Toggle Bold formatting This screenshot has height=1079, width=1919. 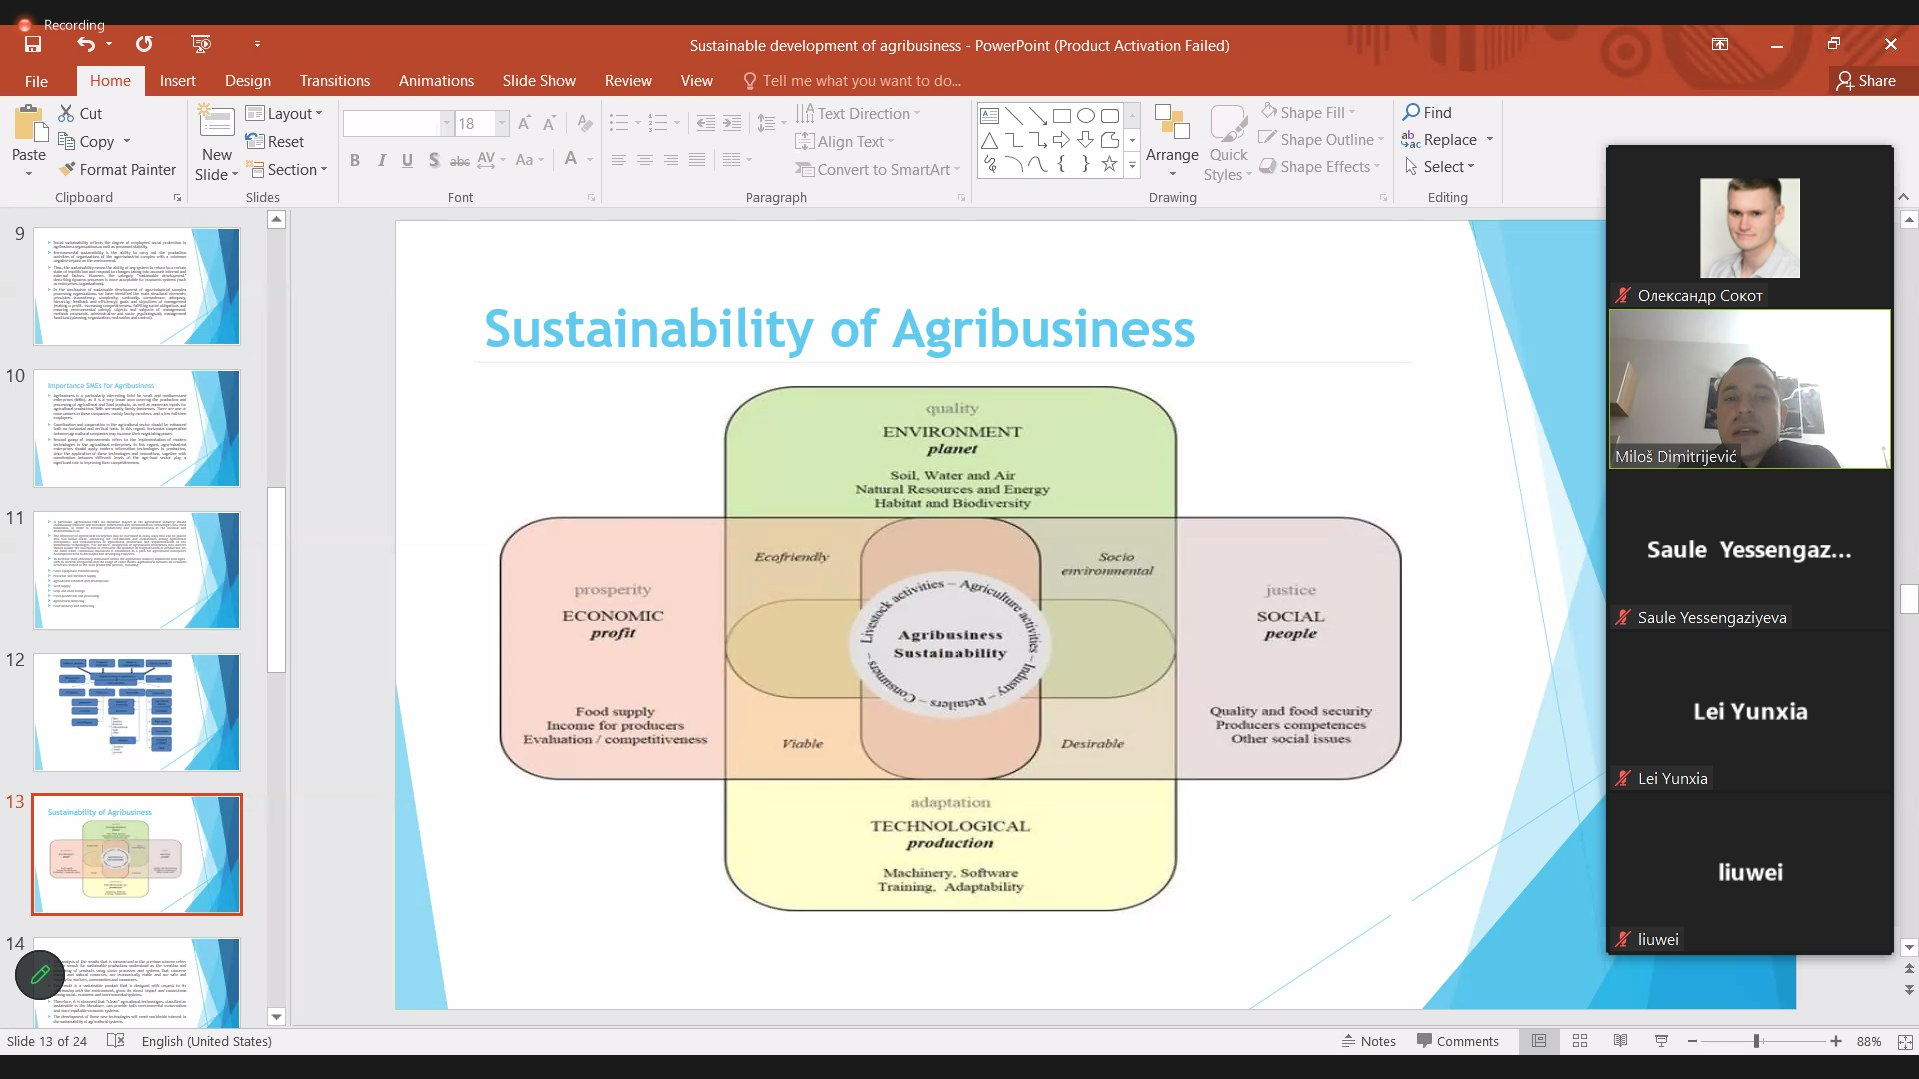[354, 160]
